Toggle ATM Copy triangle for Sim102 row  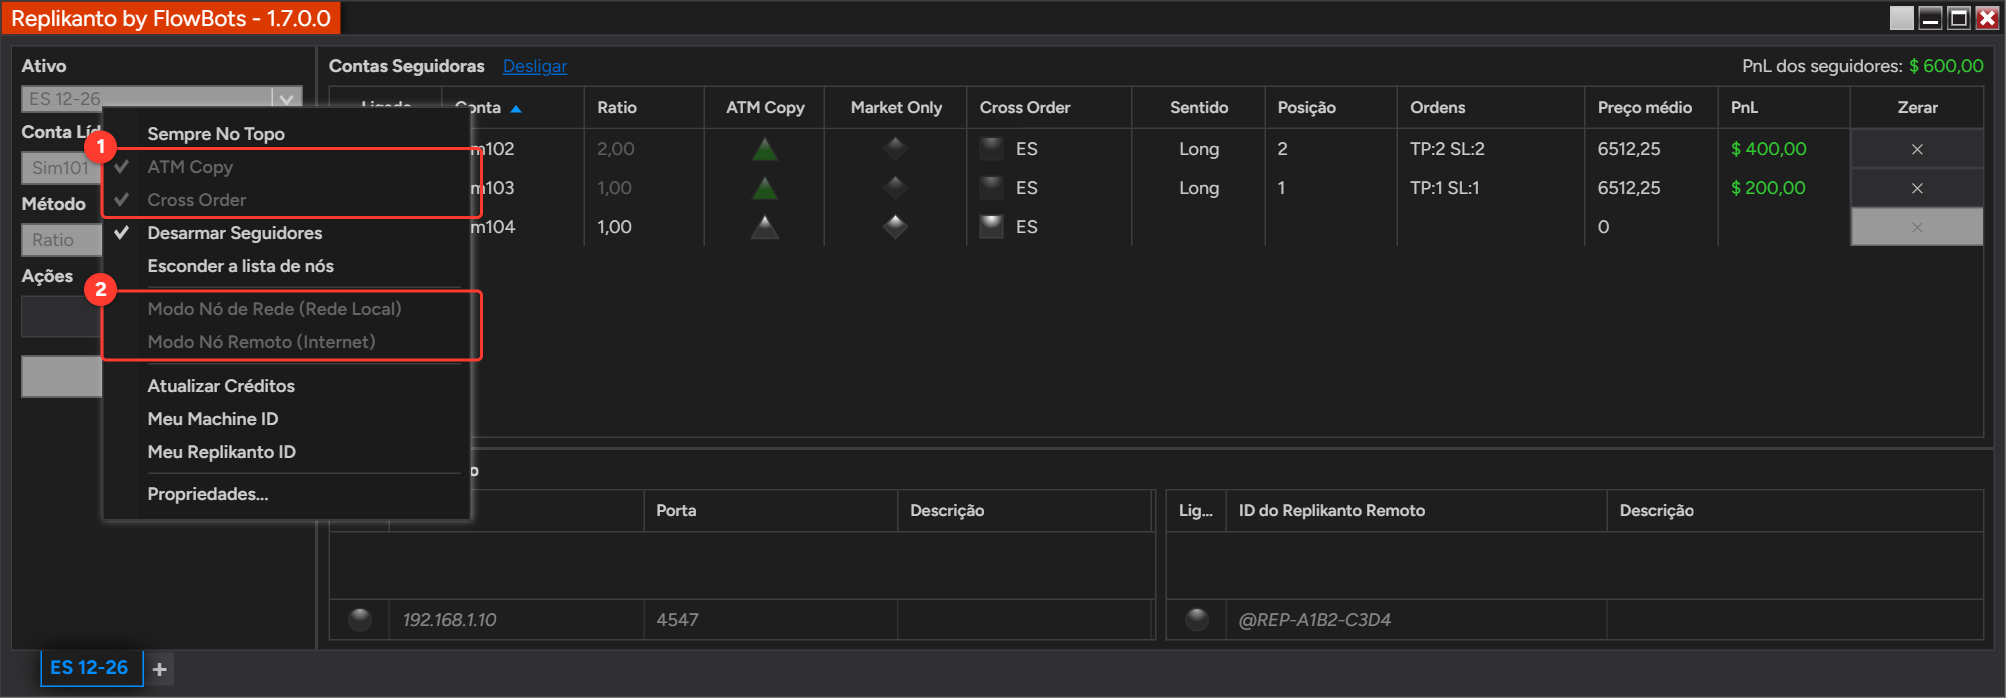click(764, 149)
